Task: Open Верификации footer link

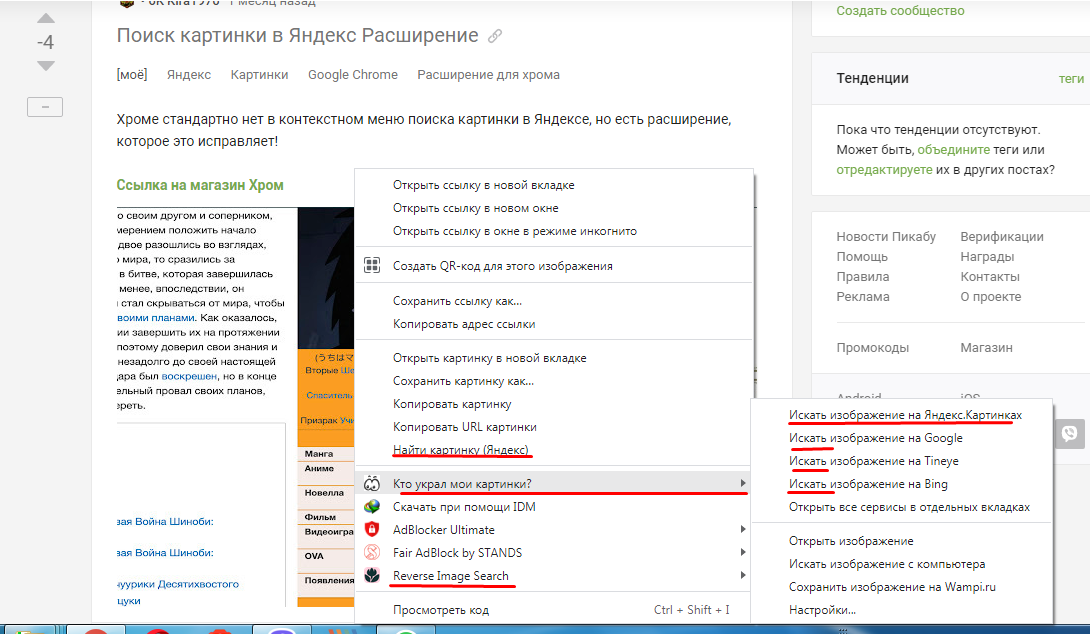Action: point(1002,236)
